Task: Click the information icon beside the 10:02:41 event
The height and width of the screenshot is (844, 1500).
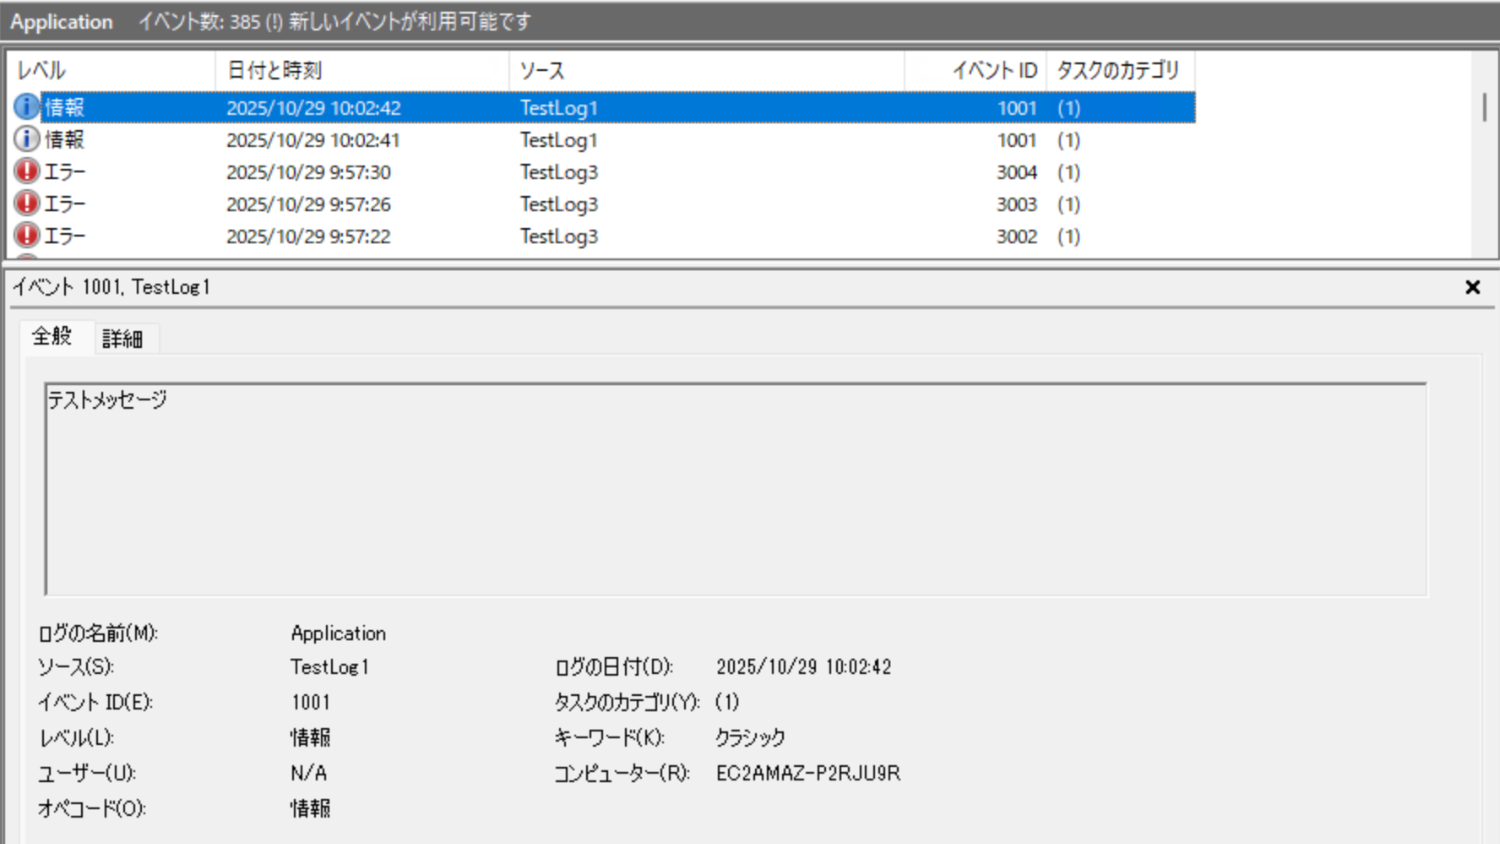Action: [x=25, y=139]
